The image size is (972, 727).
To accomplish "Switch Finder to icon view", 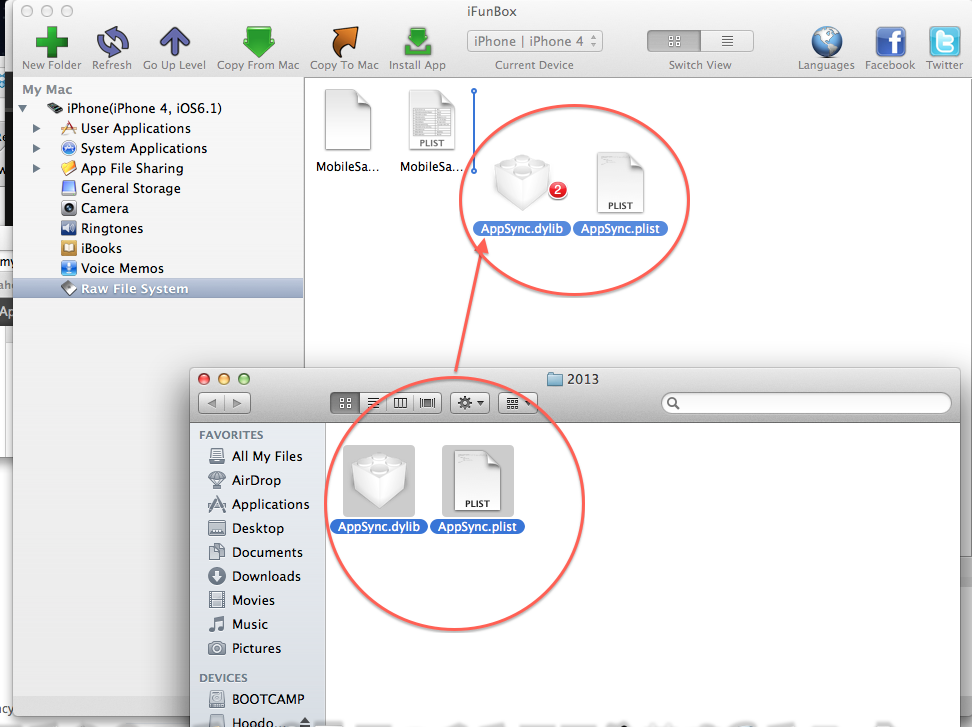I will (x=345, y=403).
